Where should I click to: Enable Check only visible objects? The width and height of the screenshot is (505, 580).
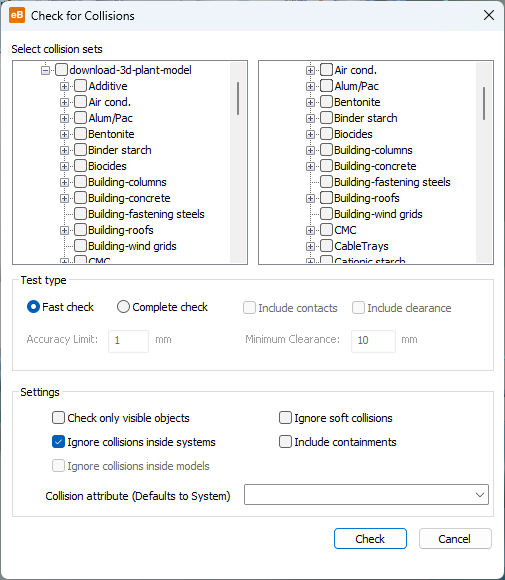coord(58,418)
